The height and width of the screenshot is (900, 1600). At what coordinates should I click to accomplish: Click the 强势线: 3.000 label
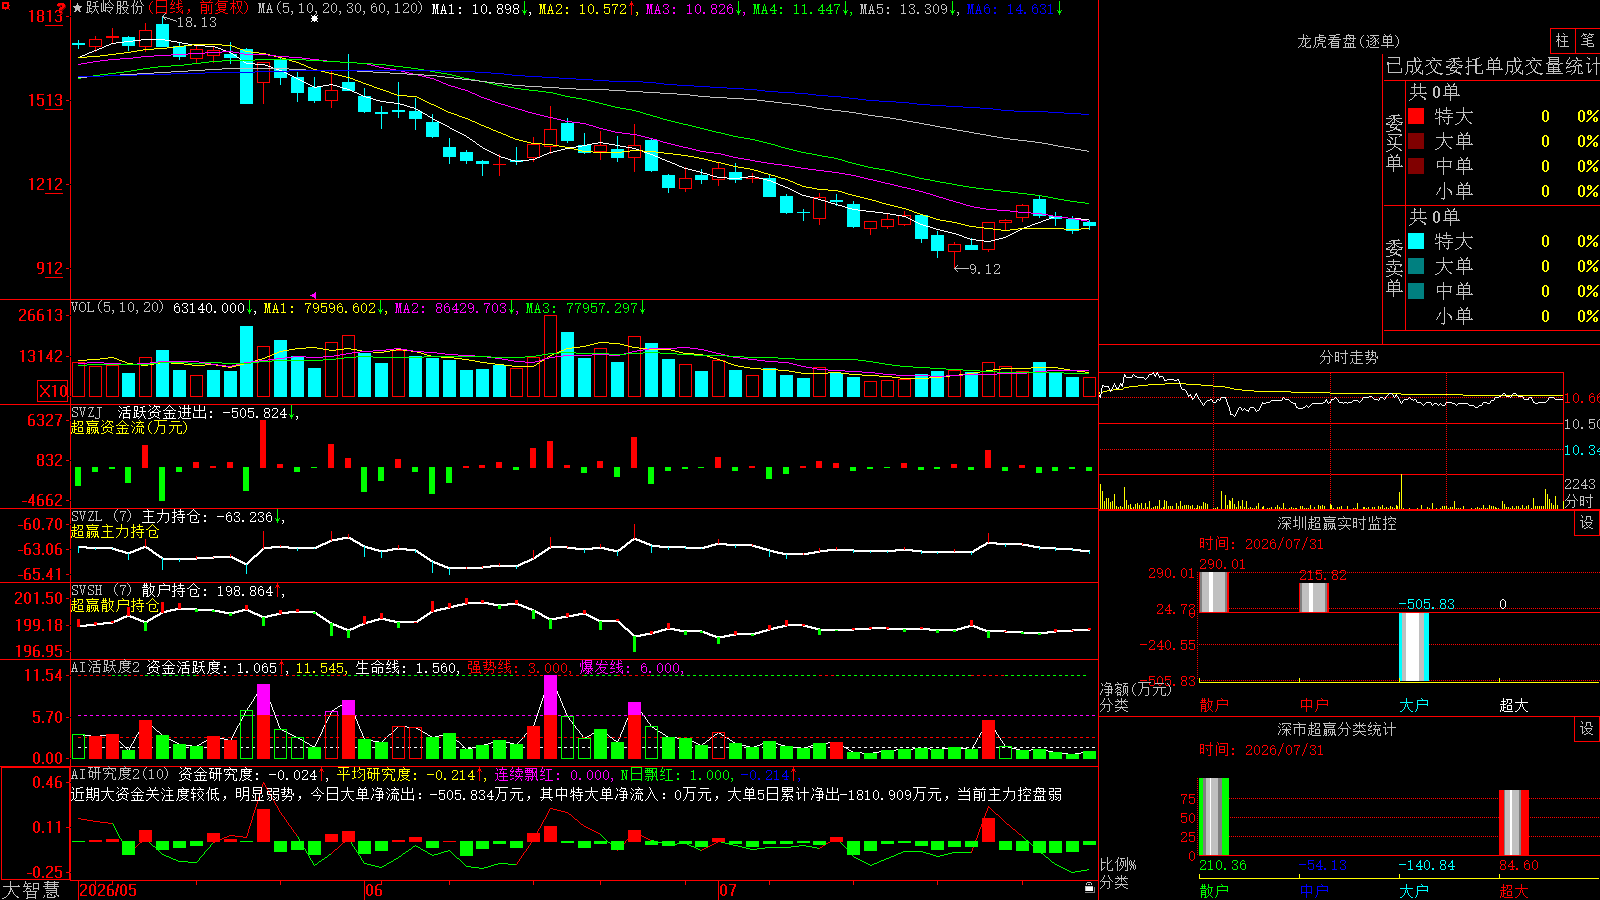click(518, 667)
